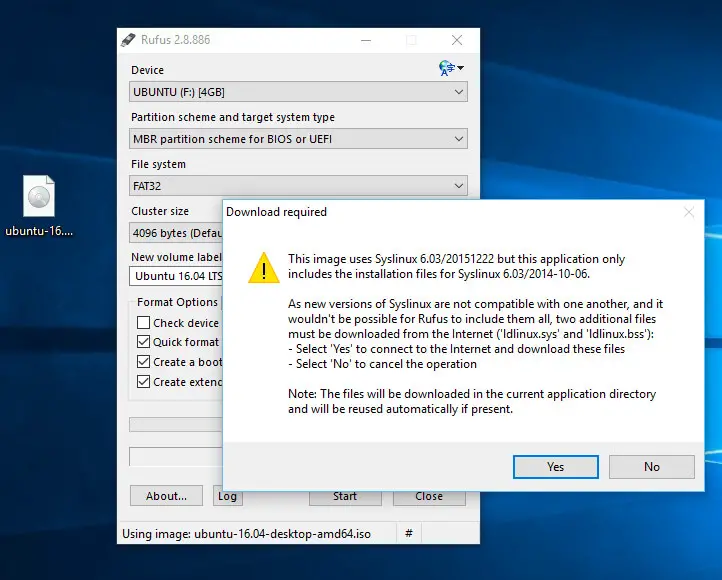Click the 'Device' label in Rufus
This screenshot has width=722, height=580.
click(x=147, y=70)
